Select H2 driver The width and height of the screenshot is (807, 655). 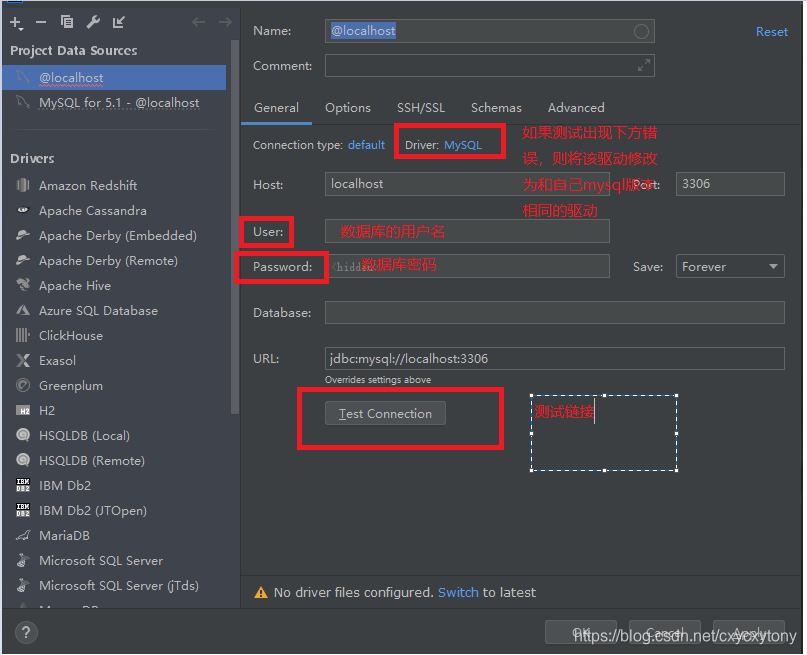pos(47,411)
